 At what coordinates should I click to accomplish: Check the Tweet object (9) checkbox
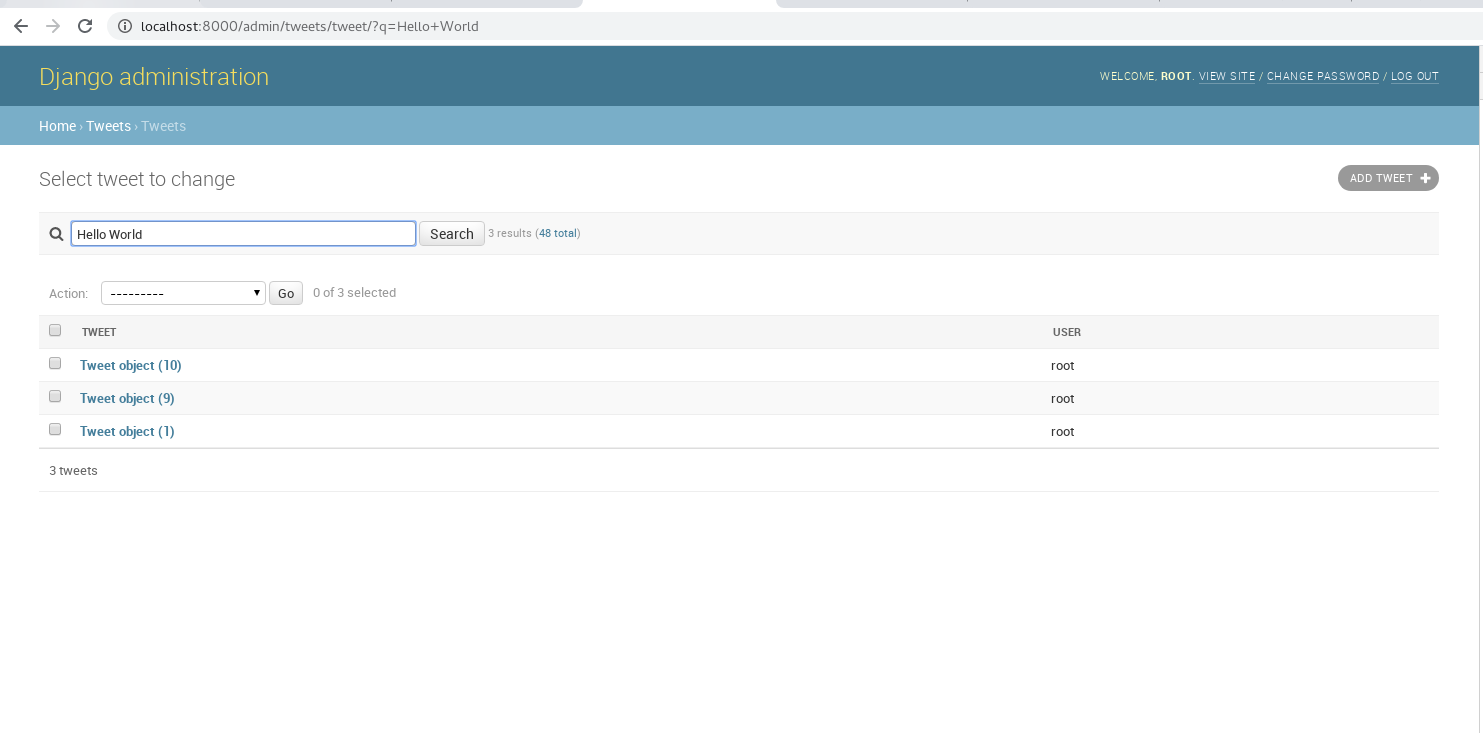pyautogui.click(x=55, y=396)
